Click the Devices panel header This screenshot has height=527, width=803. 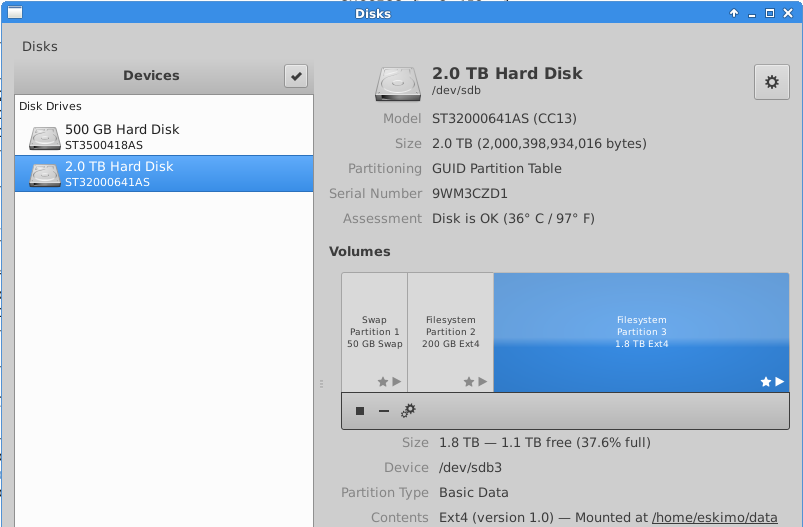tap(151, 76)
